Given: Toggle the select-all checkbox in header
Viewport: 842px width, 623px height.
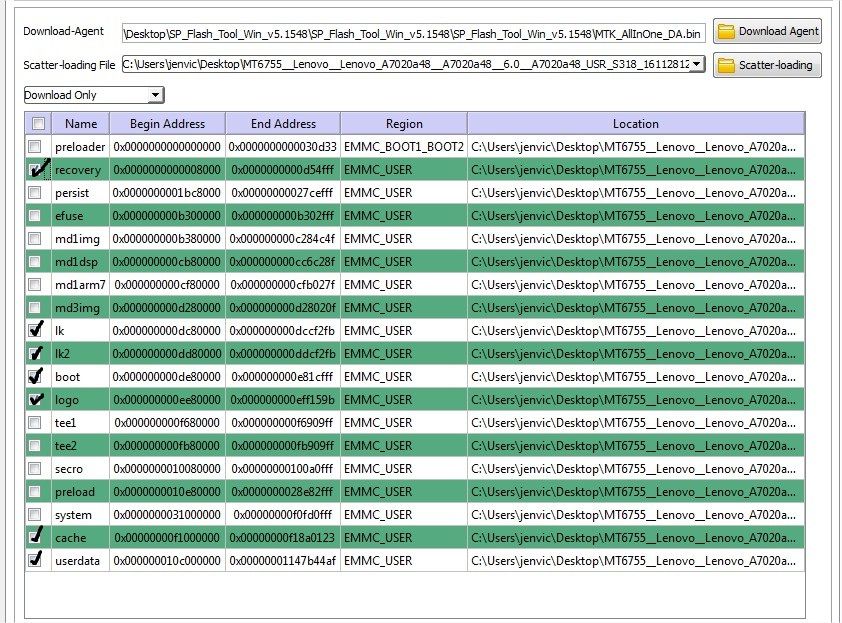Looking at the screenshot, I should pyautogui.click(x=38, y=124).
